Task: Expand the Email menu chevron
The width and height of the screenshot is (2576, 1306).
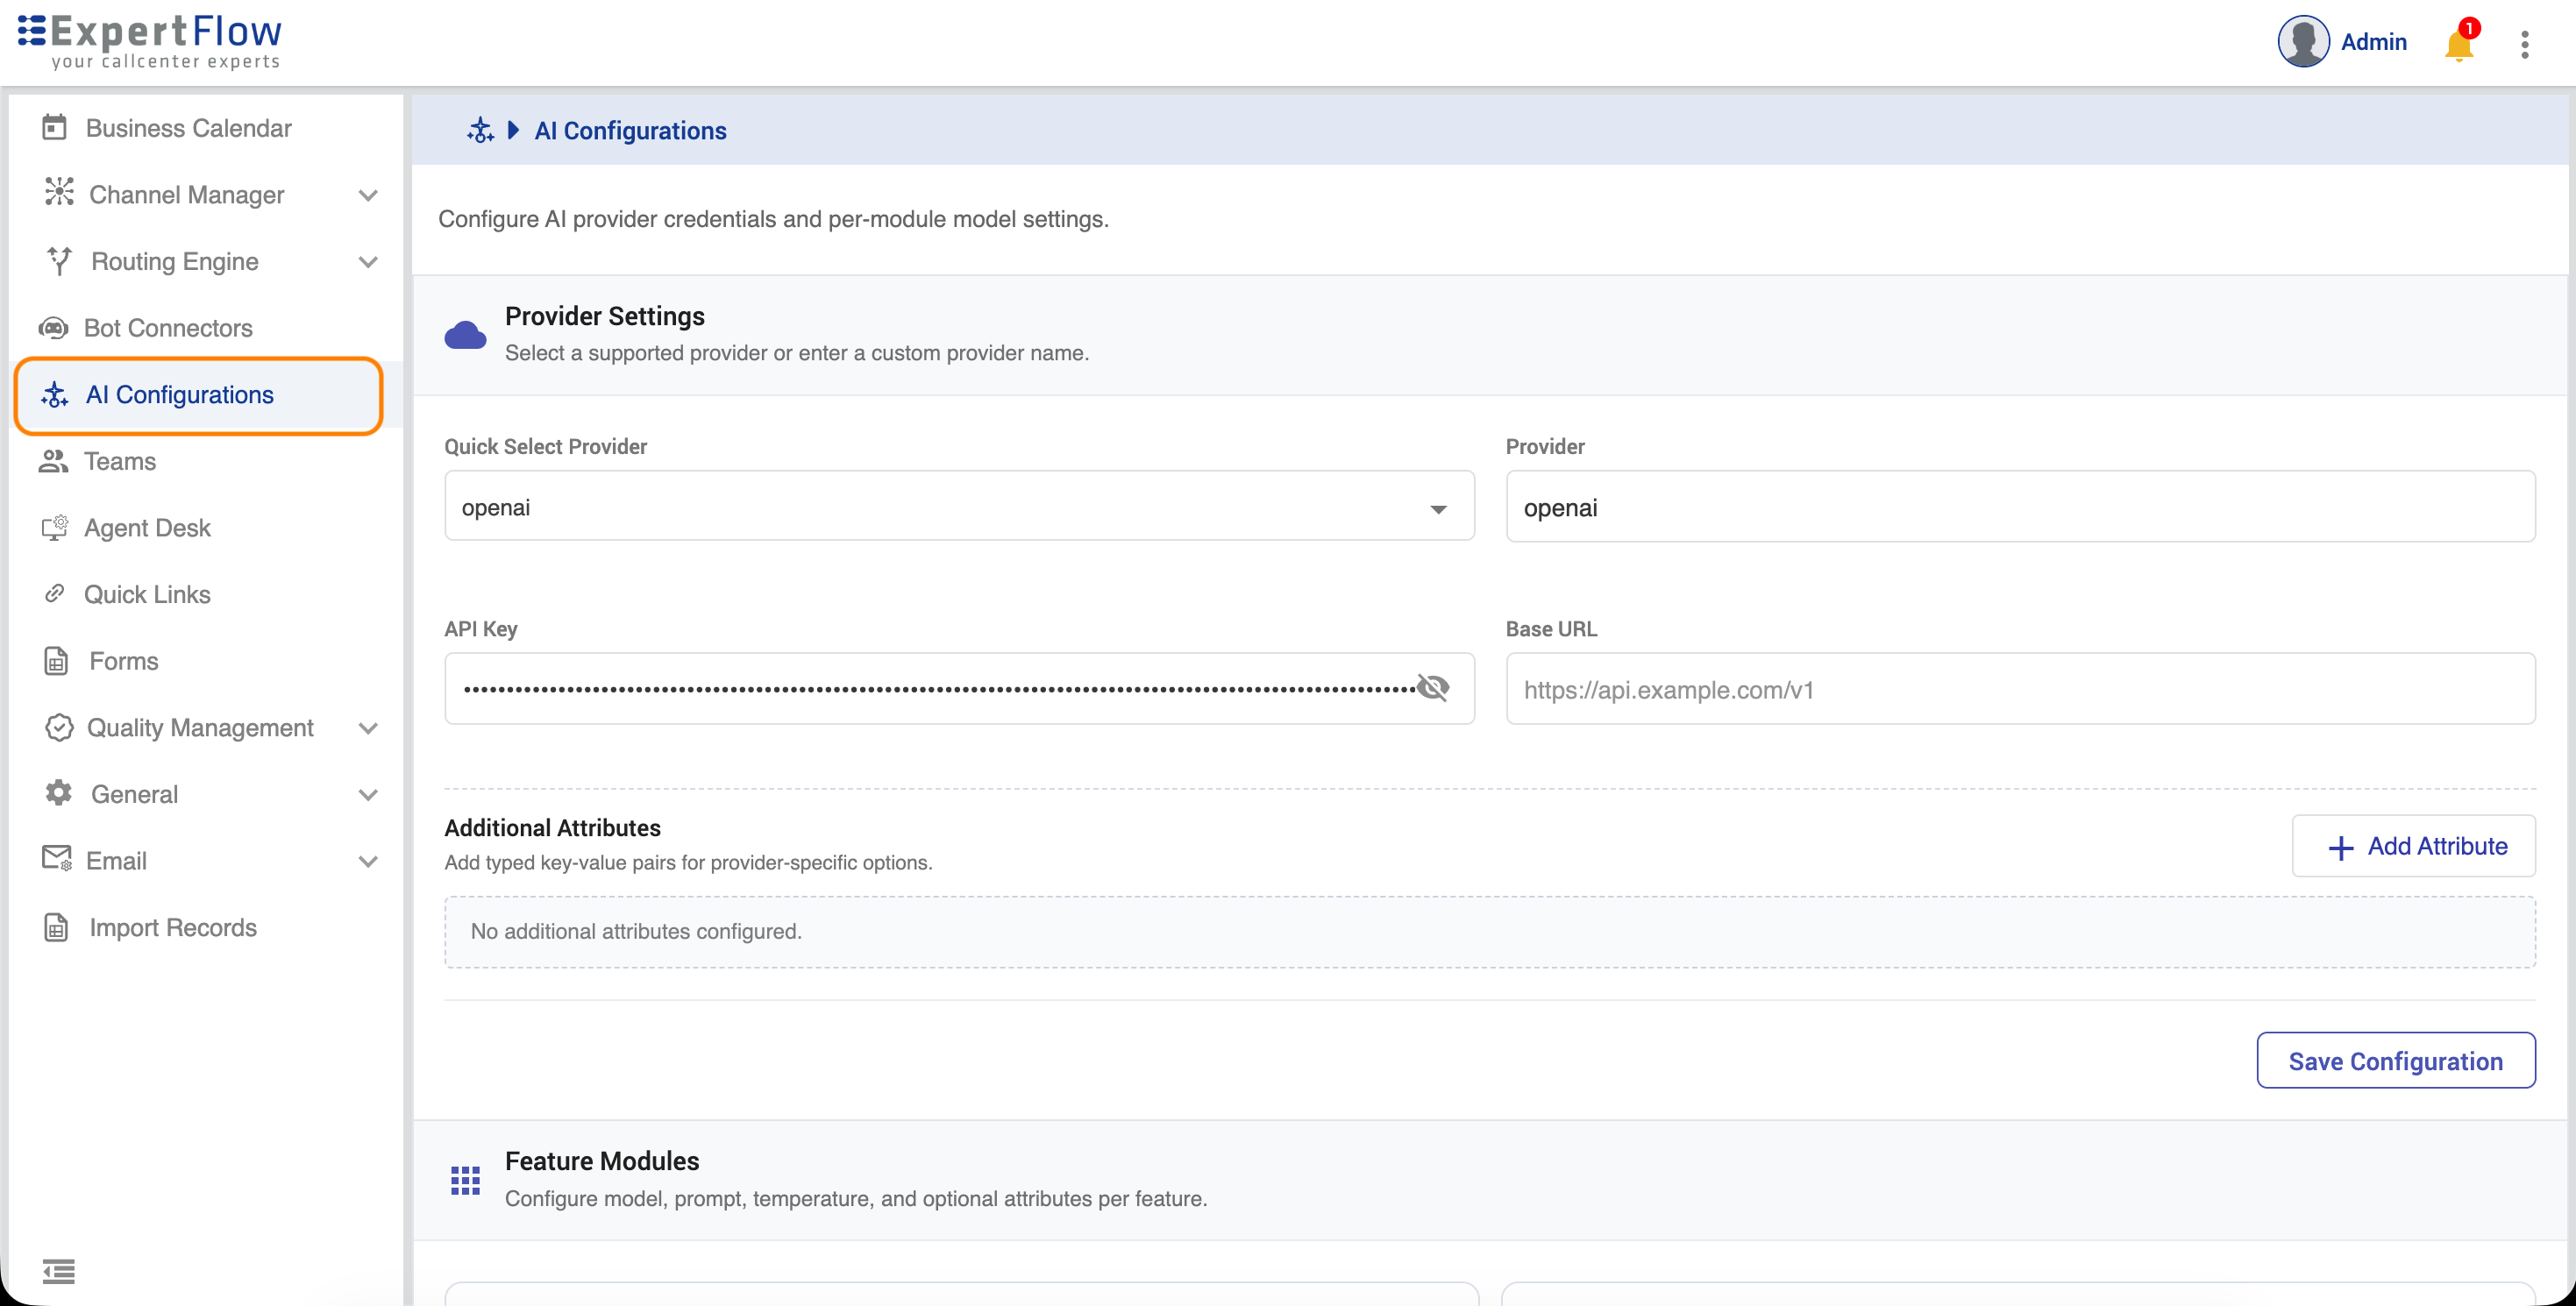Action: tap(368, 861)
